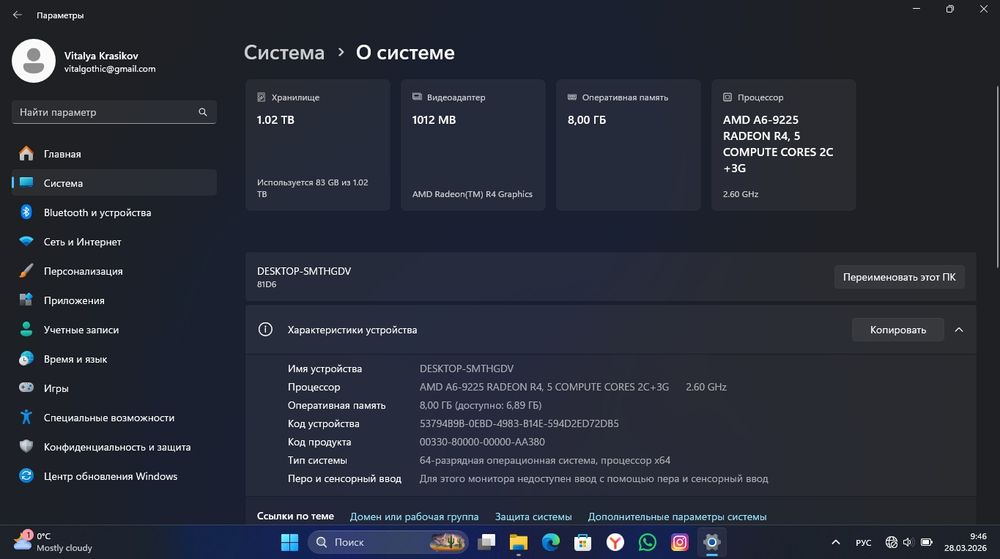The height and width of the screenshot is (559, 1000).
Task: Open Конфиденциальность и защита settings
Action: coord(114,447)
